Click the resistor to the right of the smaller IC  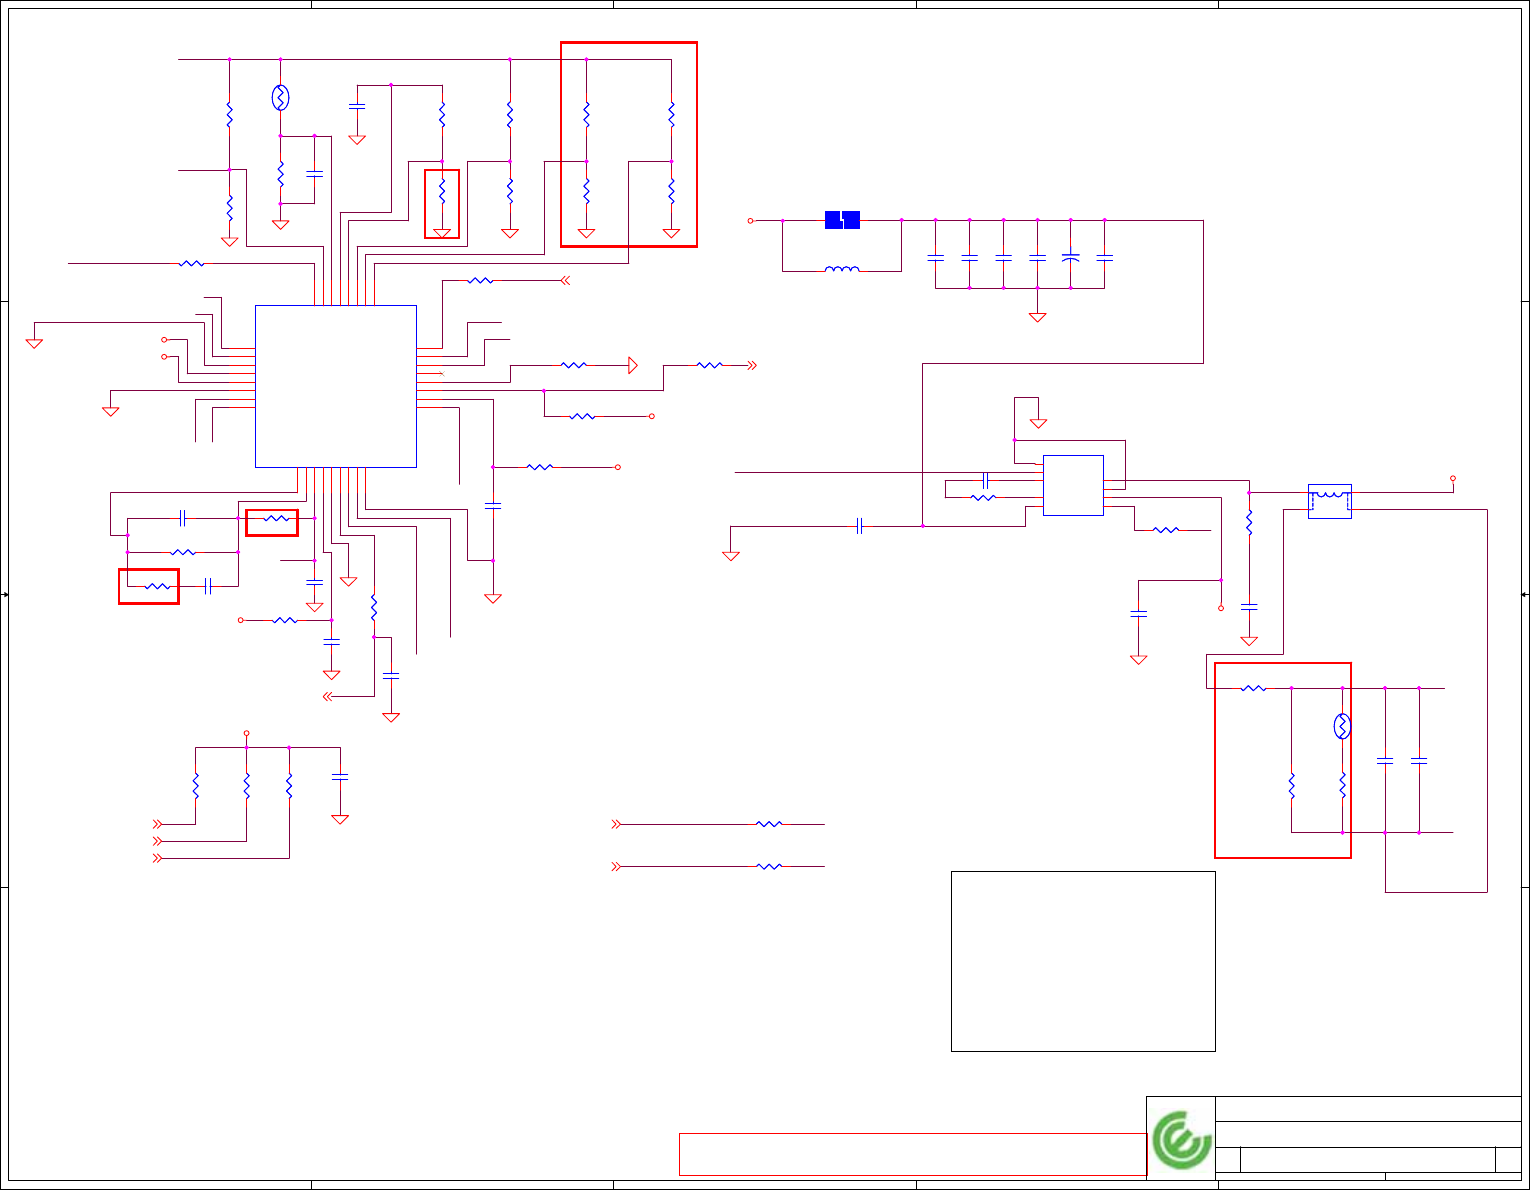pyautogui.click(x=1166, y=530)
